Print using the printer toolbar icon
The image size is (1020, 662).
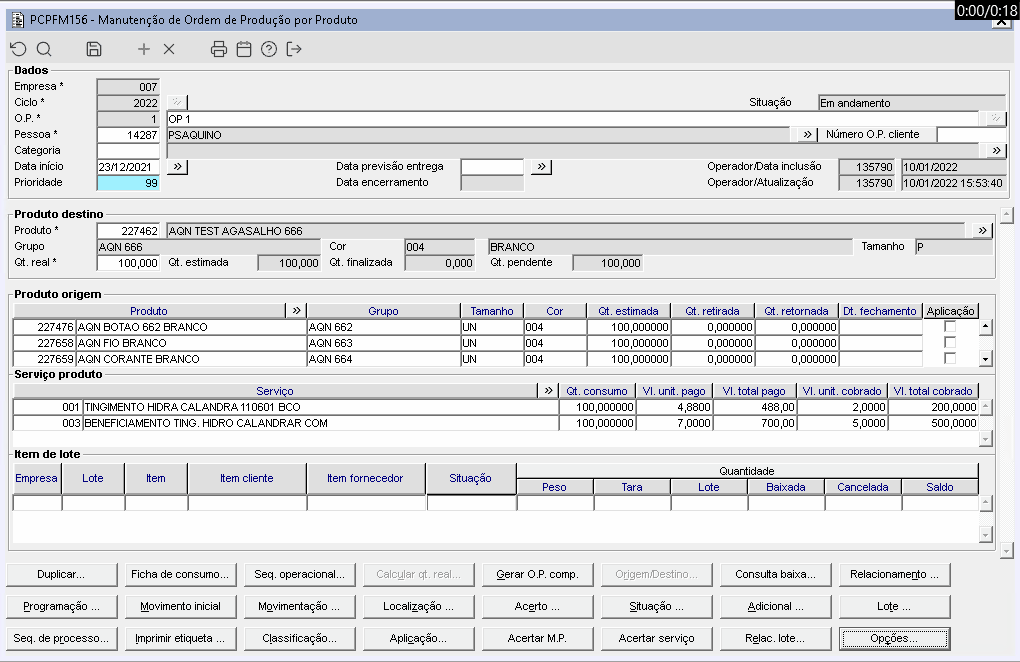(x=219, y=49)
